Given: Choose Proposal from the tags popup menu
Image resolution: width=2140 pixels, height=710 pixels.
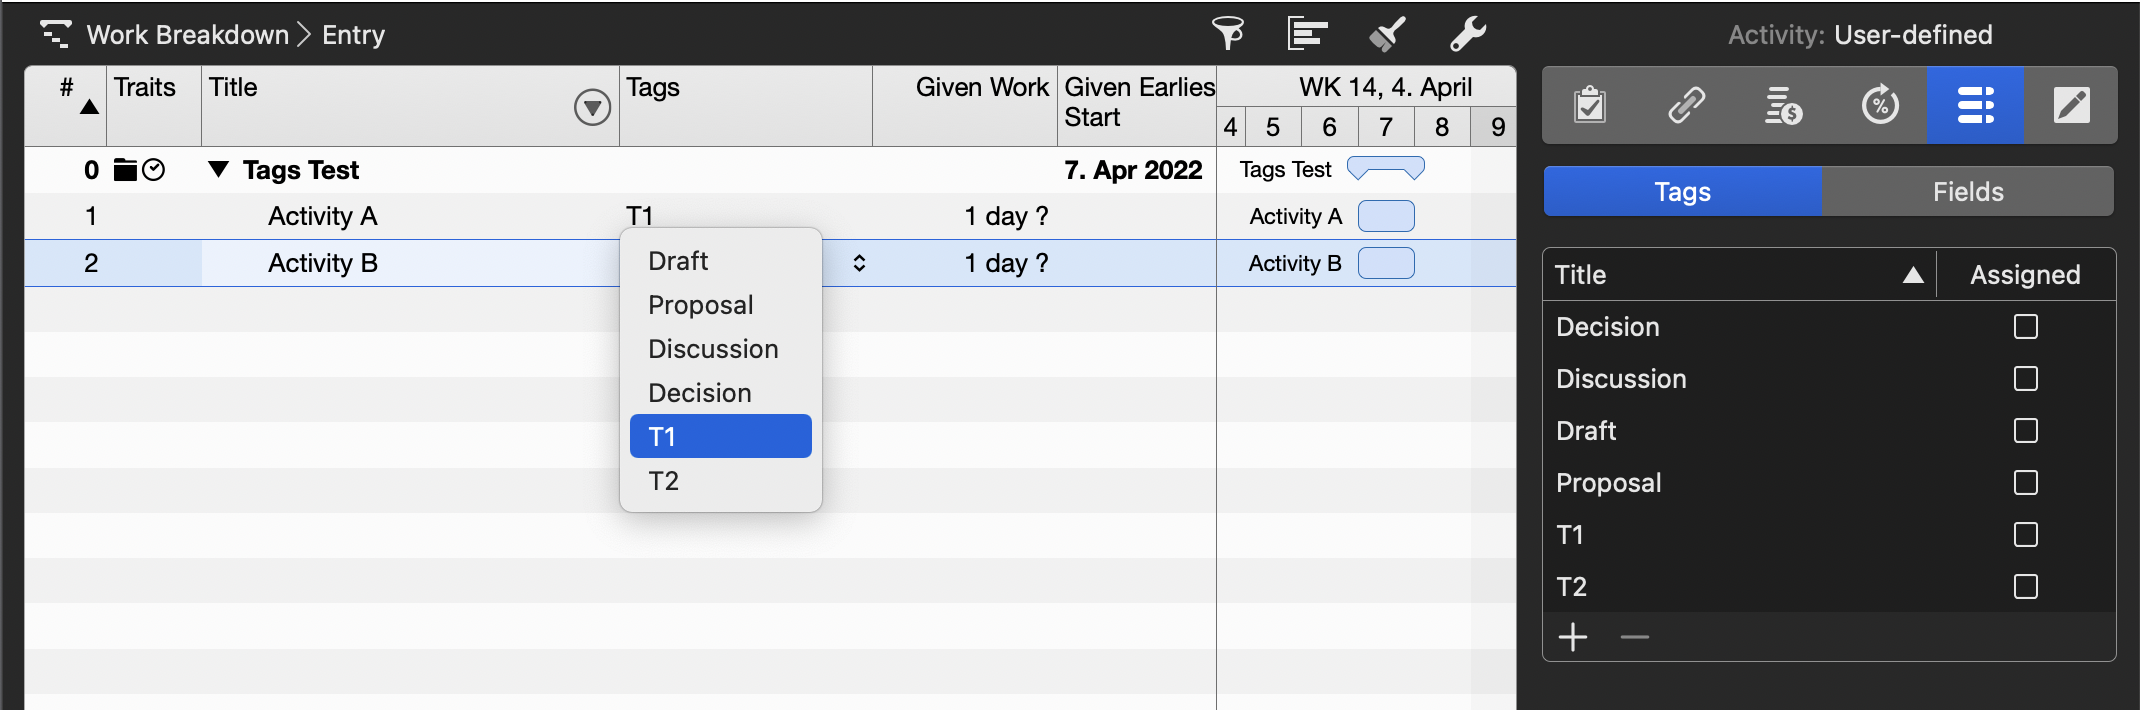Looking at the screenshot, I should coord(701,305).
